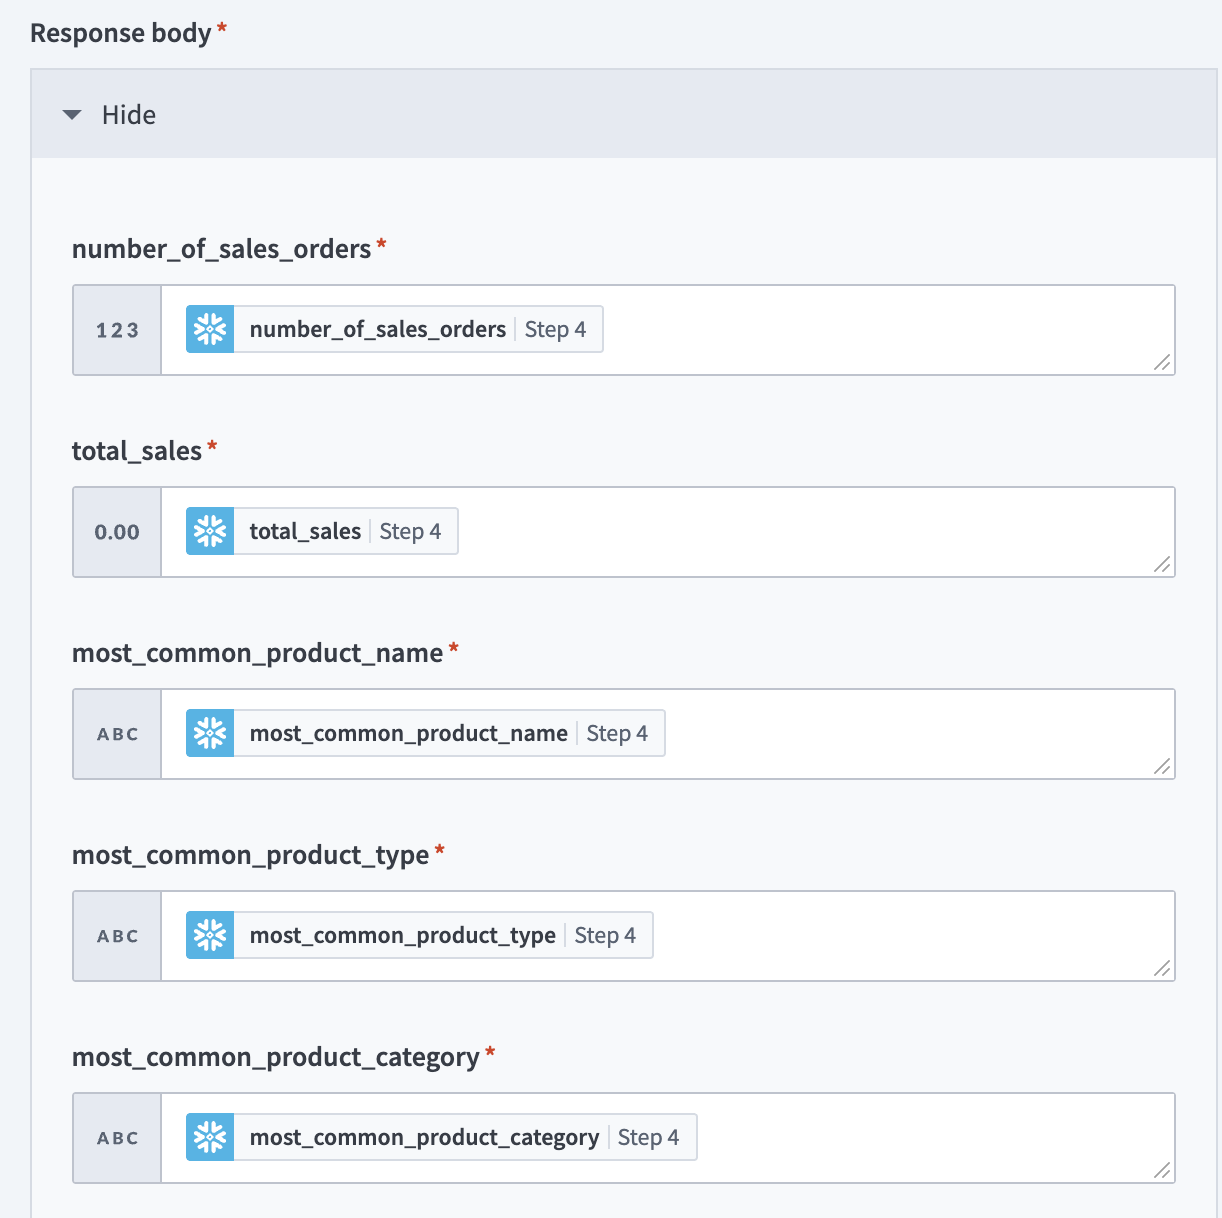This screenshot has height=1218, width=1222.
Task: Click the Hide label in Response body
Action: tap(129, 115)
